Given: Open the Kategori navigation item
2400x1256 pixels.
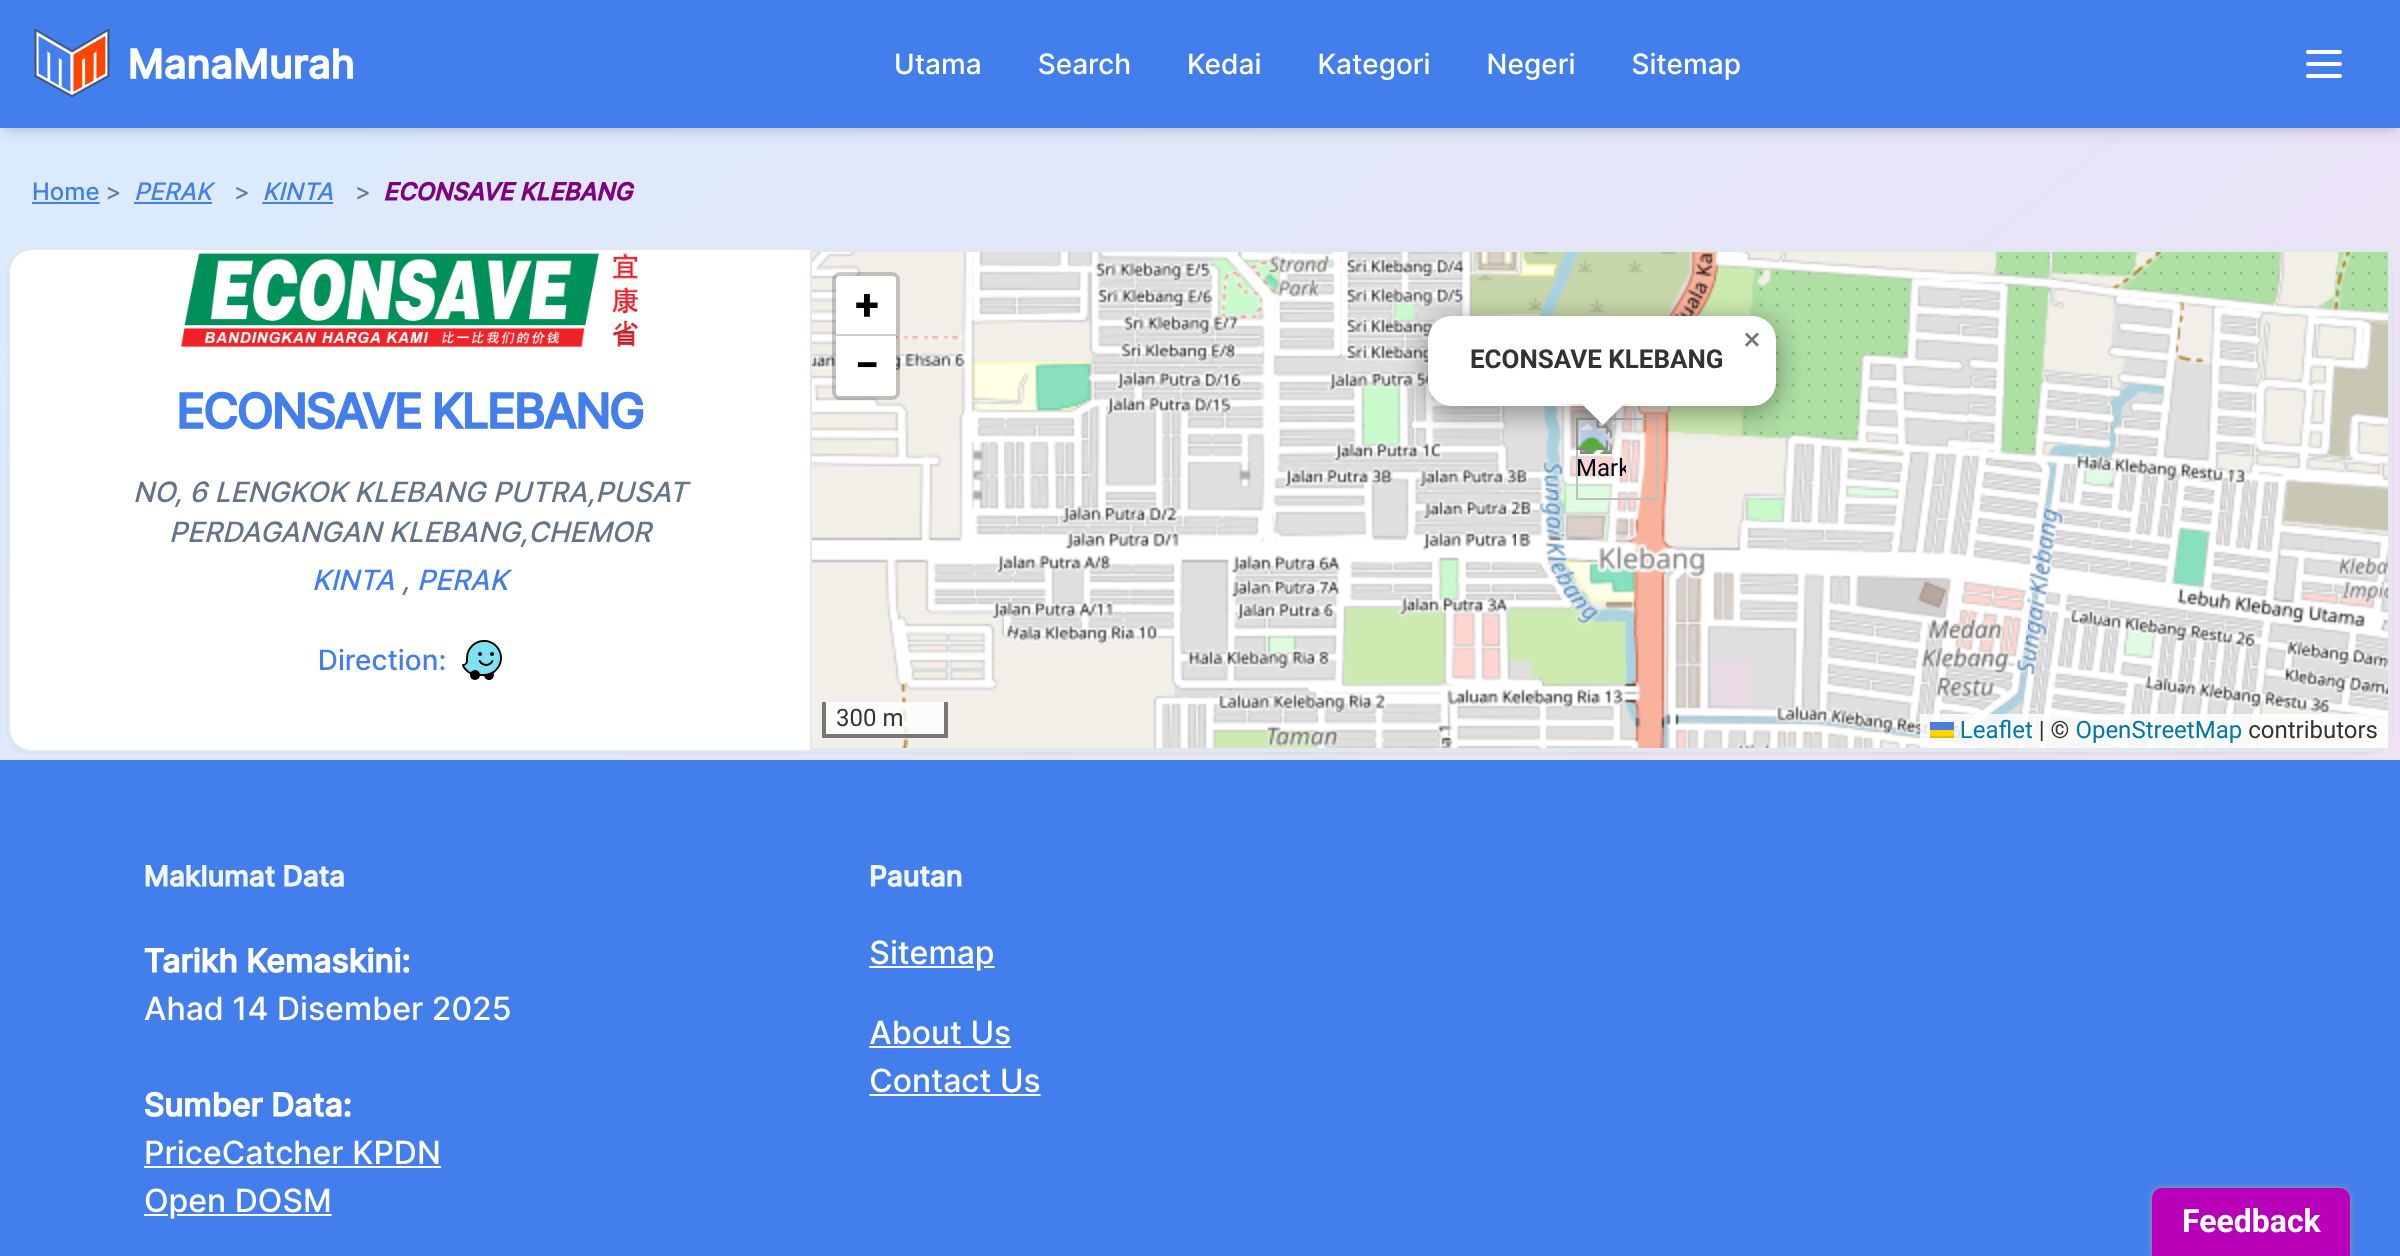Looking at the screenshot, I should (x=1373, y=64).
